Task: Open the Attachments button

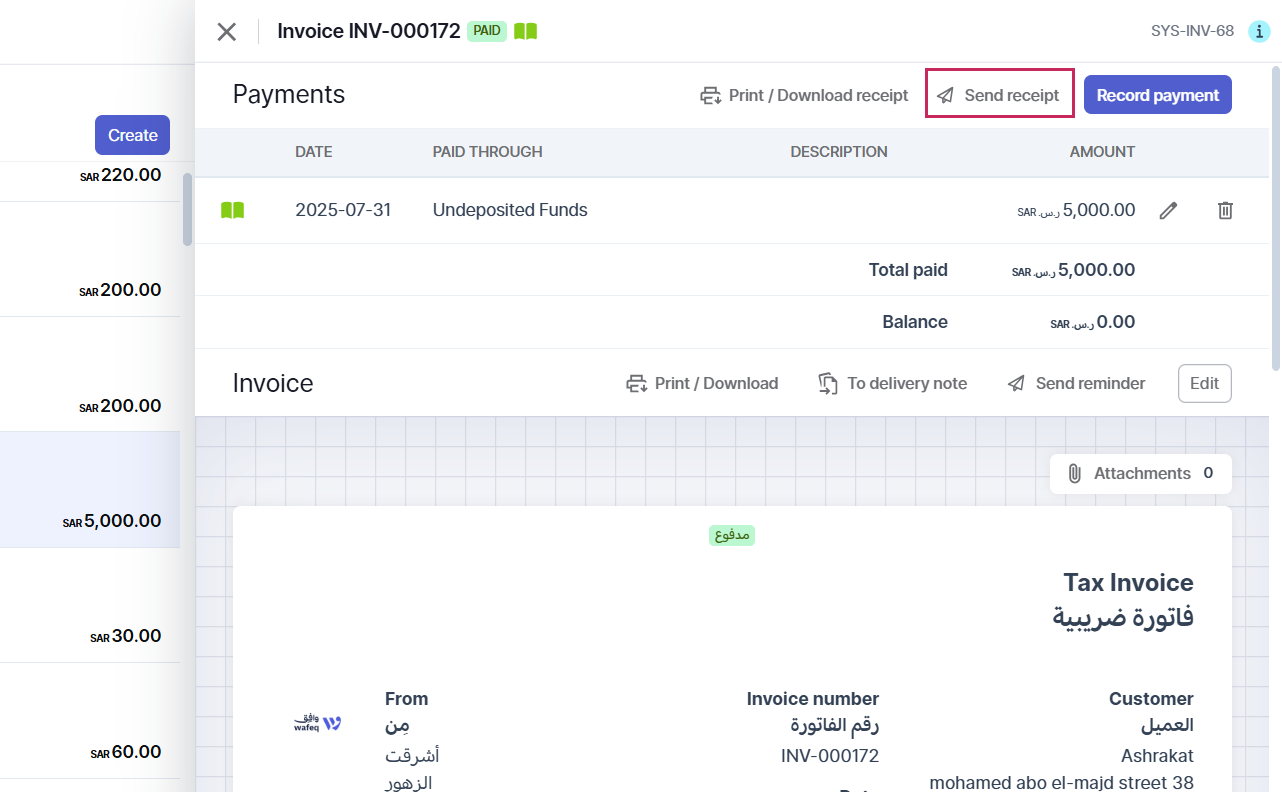Action: pos(1140,473)
